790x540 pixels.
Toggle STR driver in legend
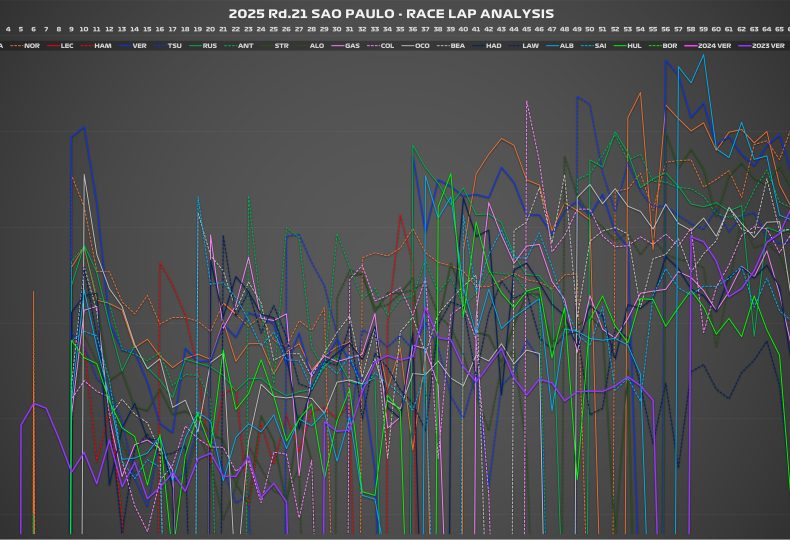pos(281,46)
